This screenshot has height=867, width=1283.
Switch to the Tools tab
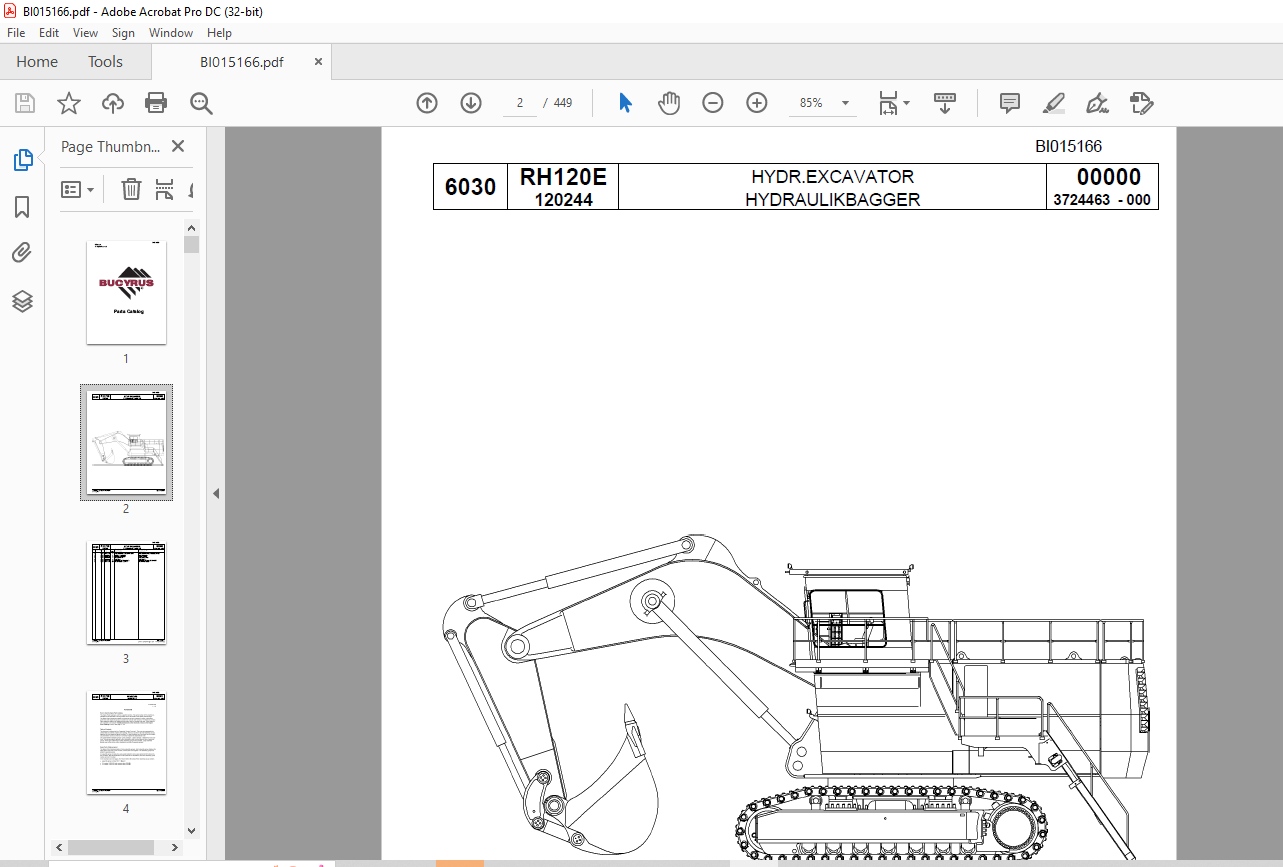point(105,62)
